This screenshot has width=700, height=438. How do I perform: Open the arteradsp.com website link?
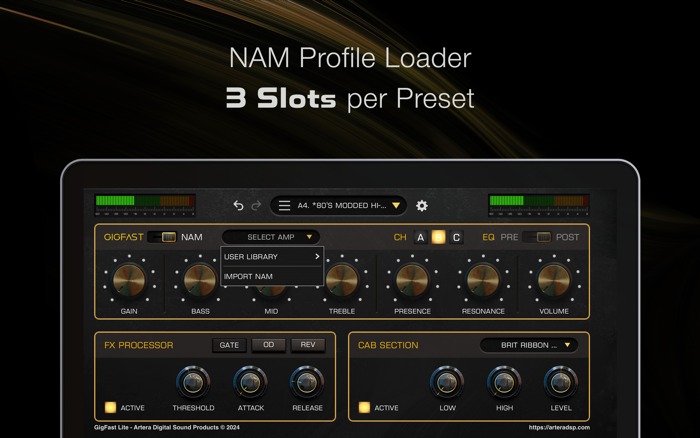click(x=559, y=427)
